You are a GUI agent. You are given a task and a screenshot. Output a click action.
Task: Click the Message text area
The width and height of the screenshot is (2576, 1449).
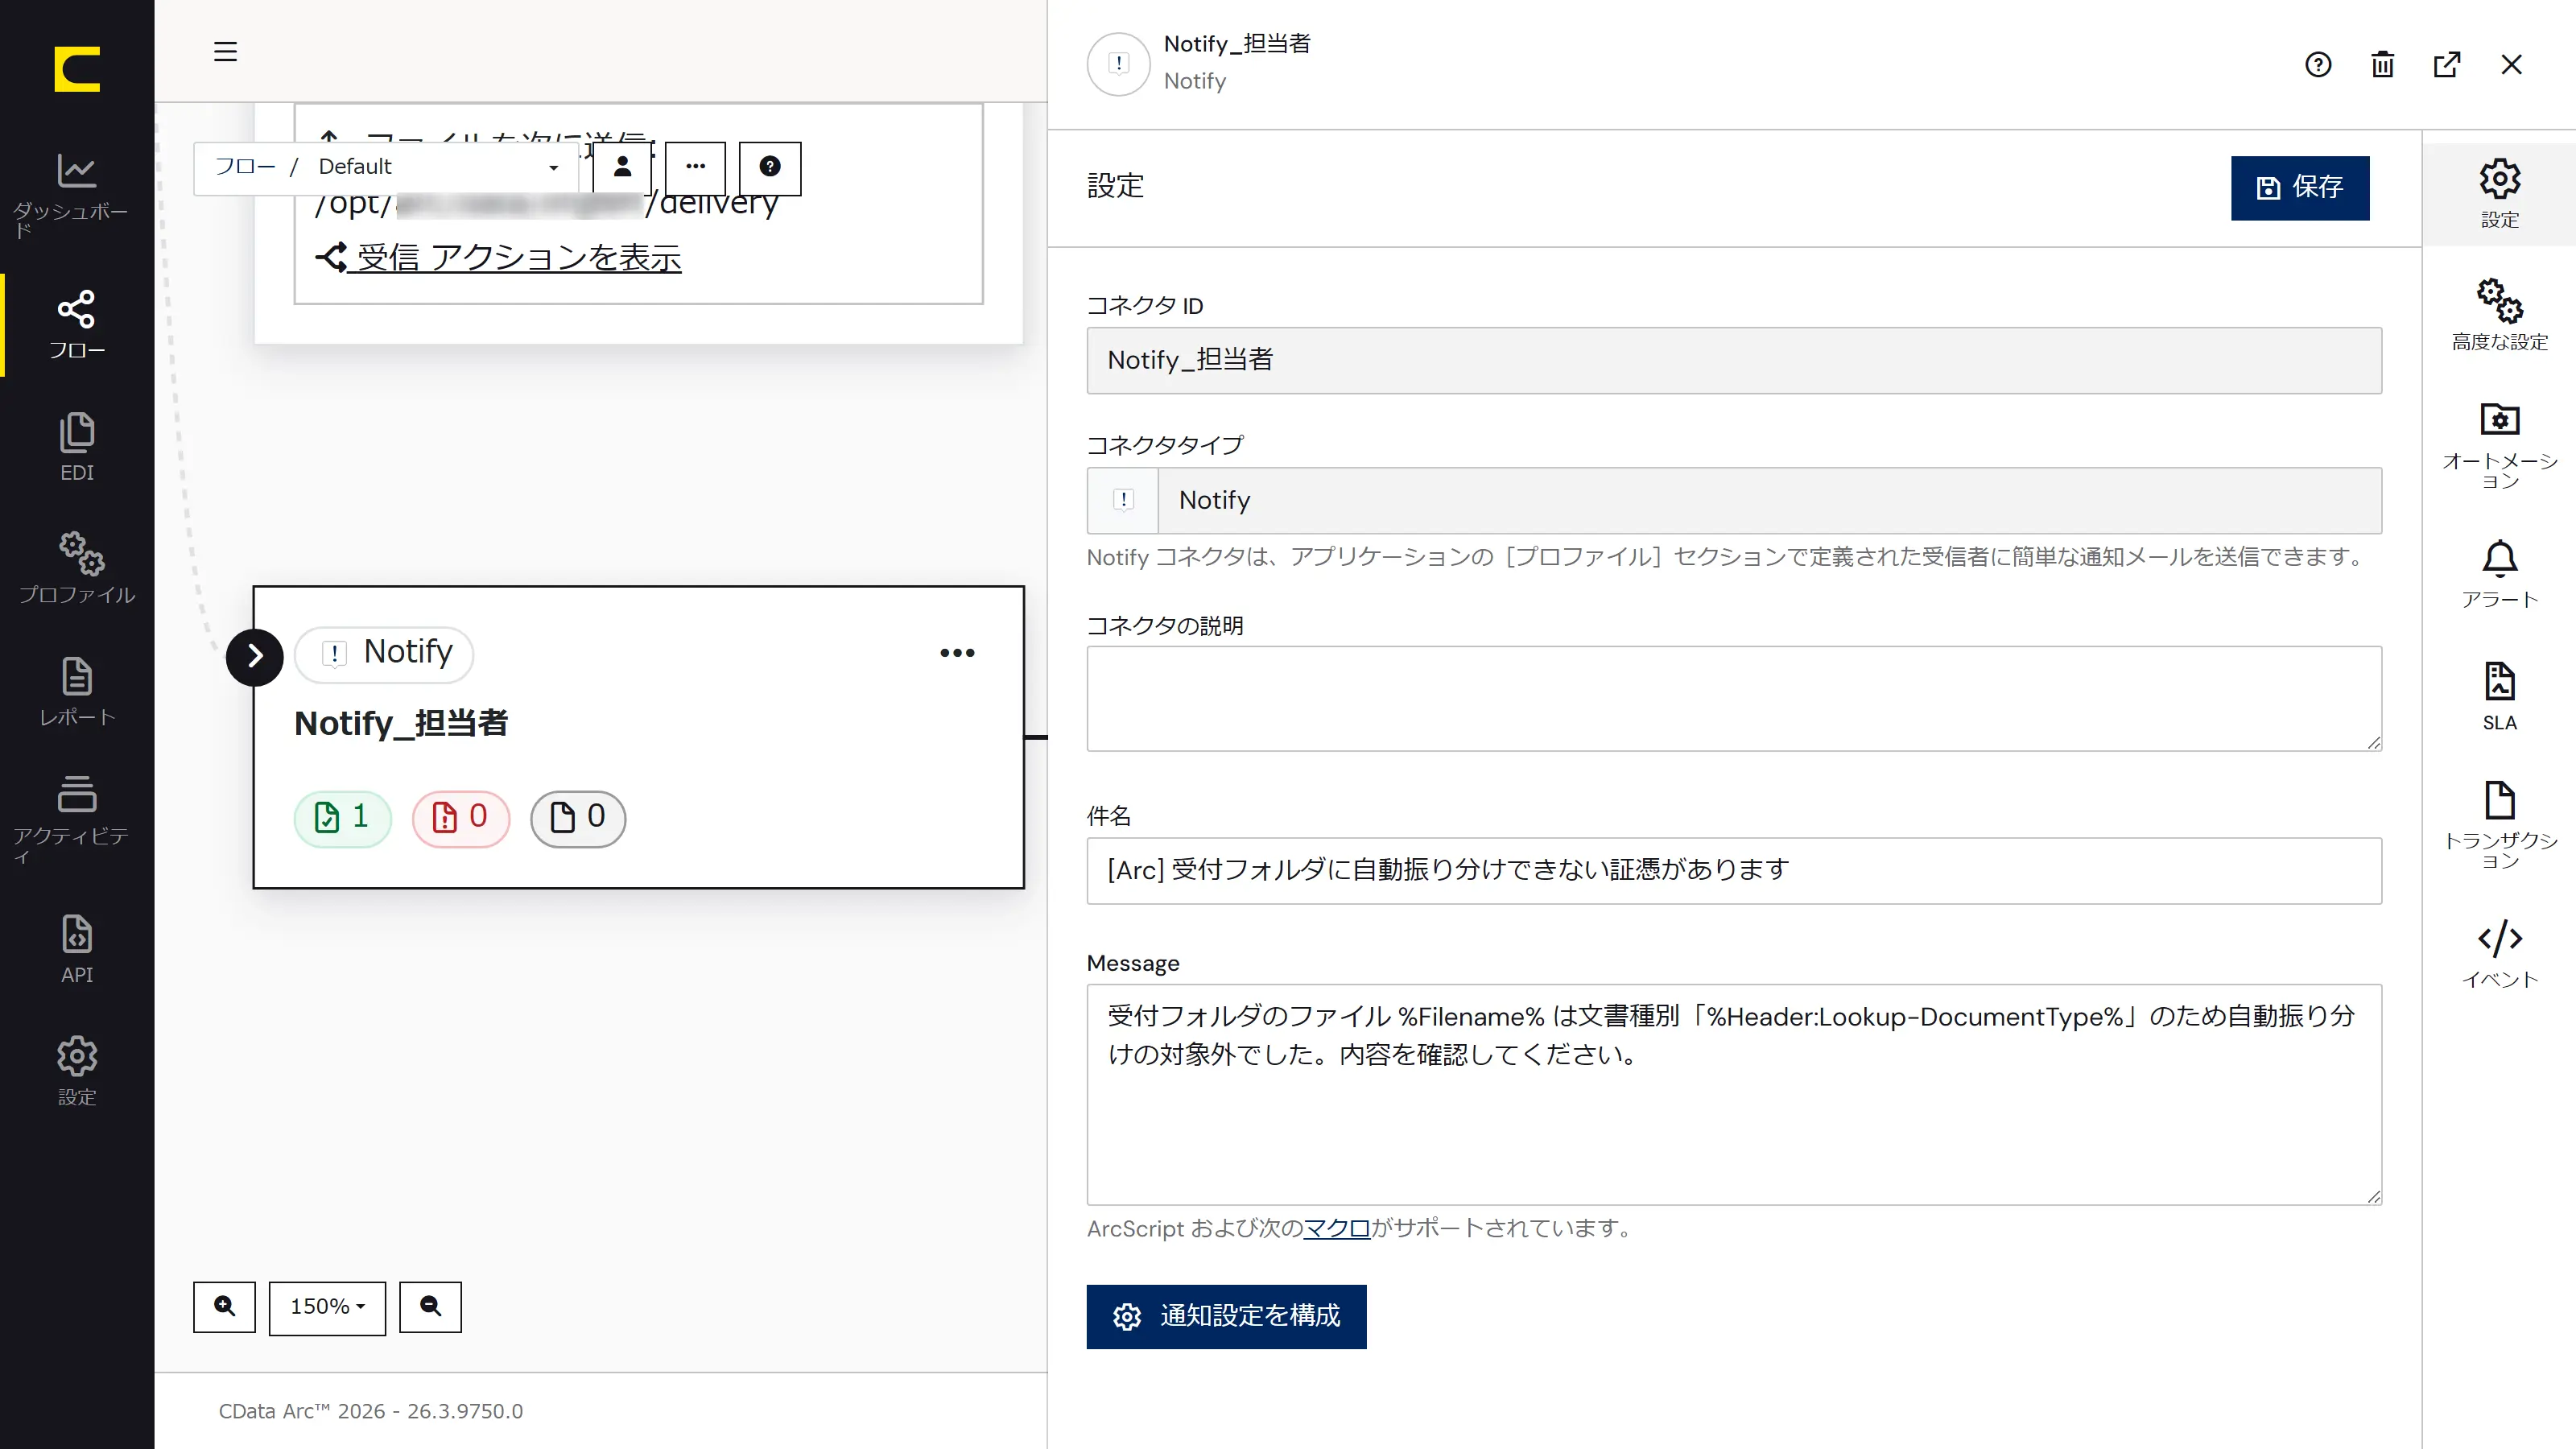coord(1734,1094)
